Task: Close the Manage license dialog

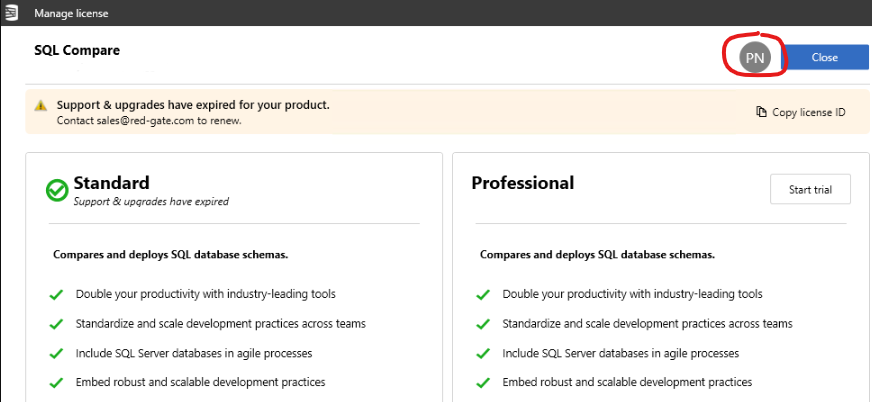Action: [x=825, y=57]
